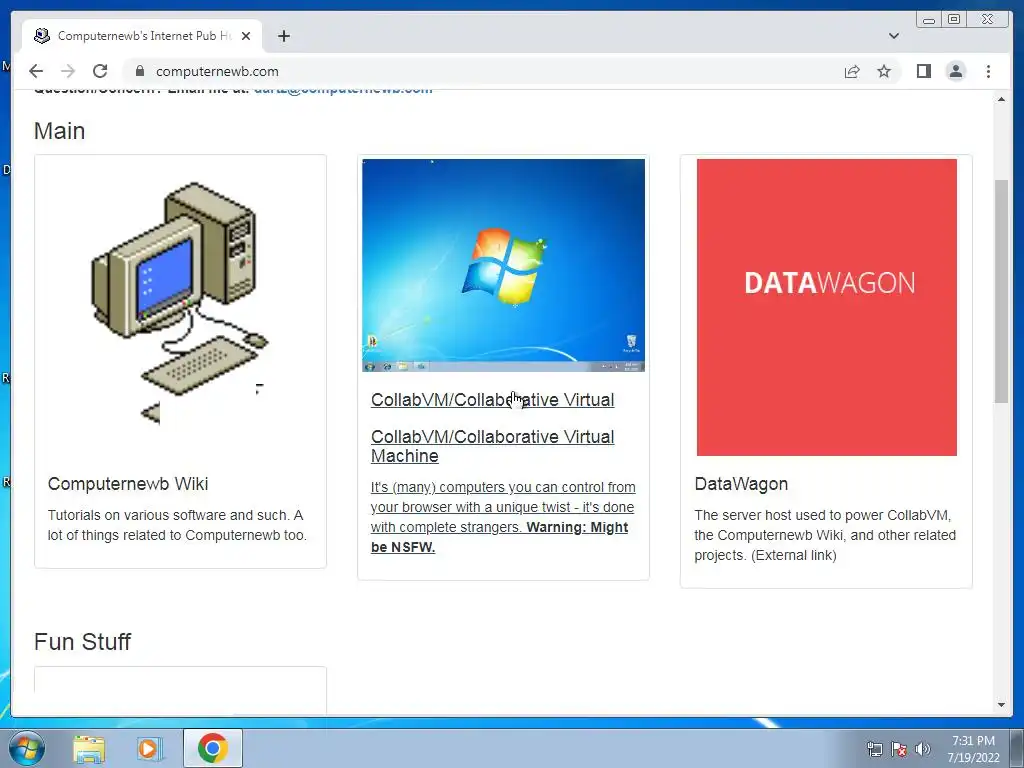Select the Computernewb's Internet Pub tab
Viewport: 1024px width, 768px height.
point(142,36)
